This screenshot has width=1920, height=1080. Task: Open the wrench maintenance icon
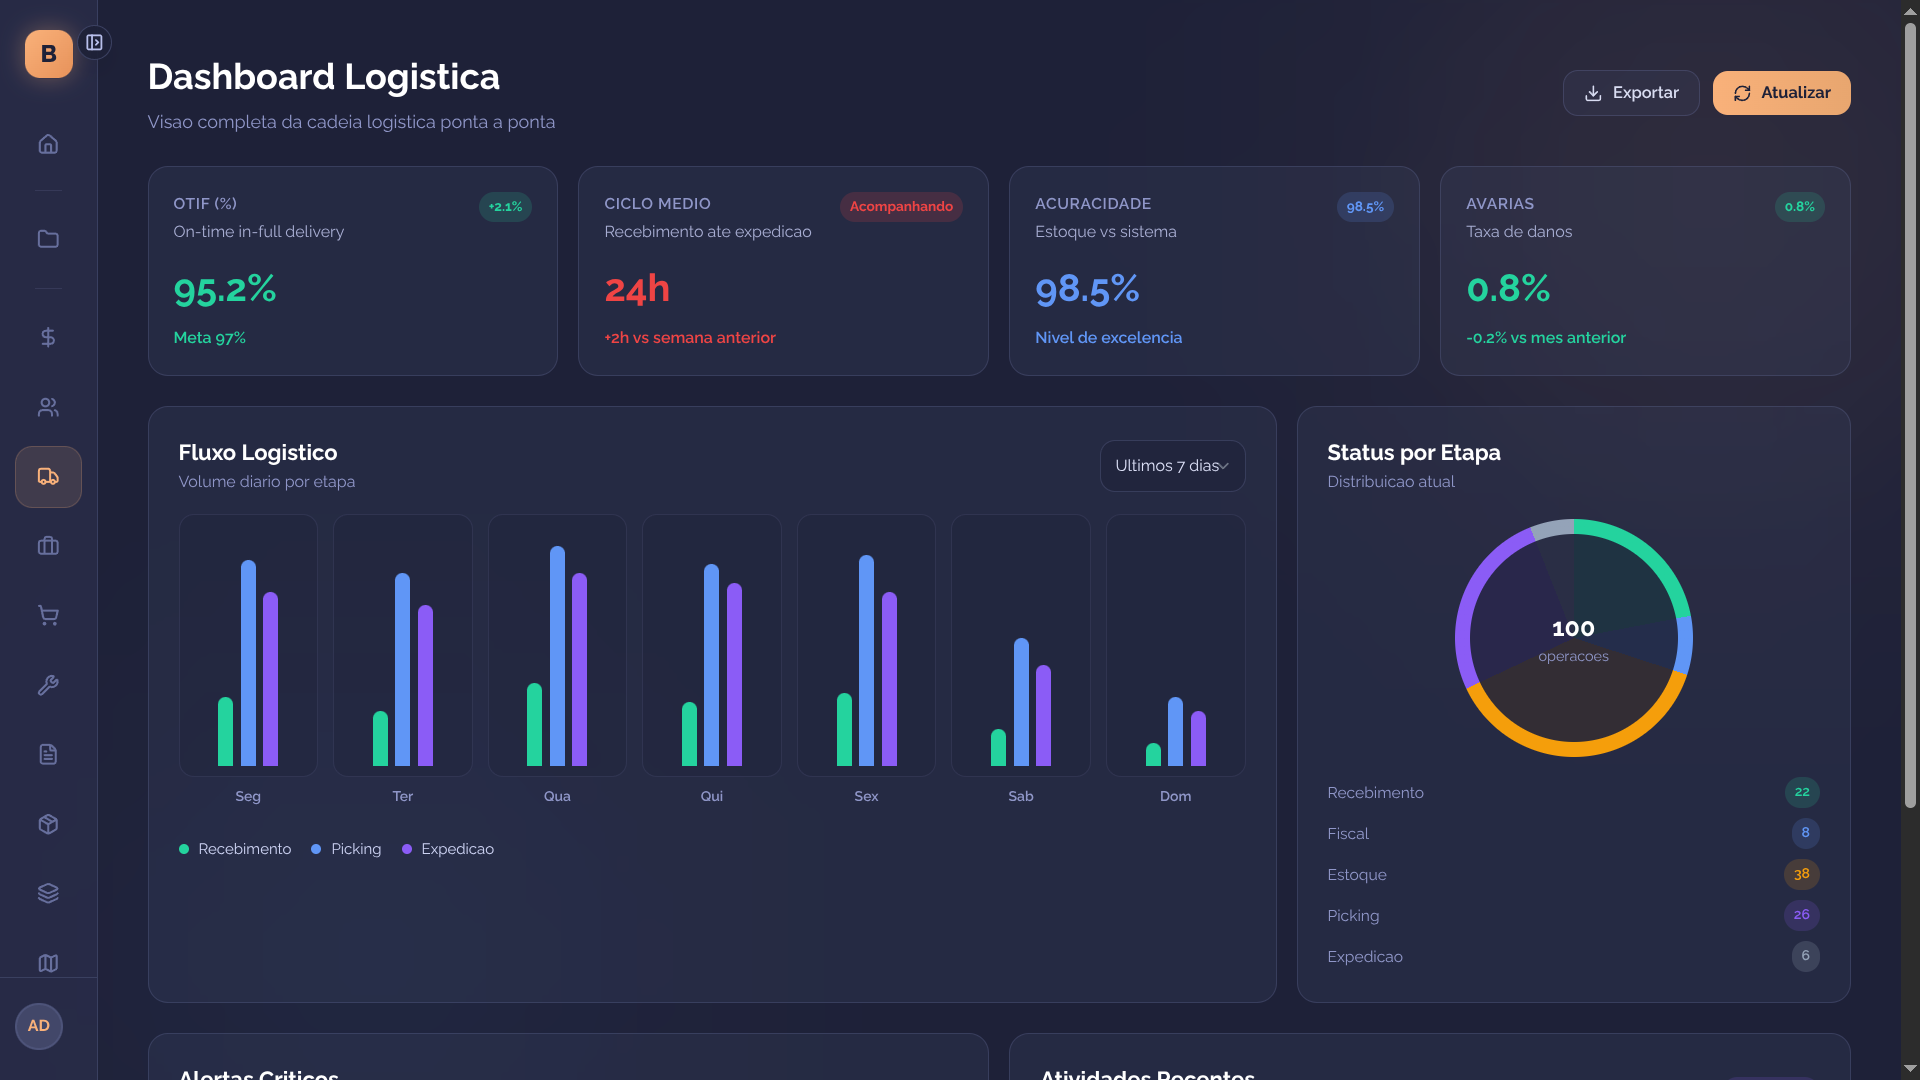point(48,685)
